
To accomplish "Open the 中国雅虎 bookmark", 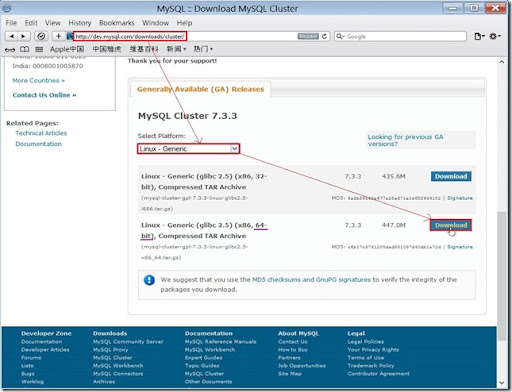I will click(107, 49).
